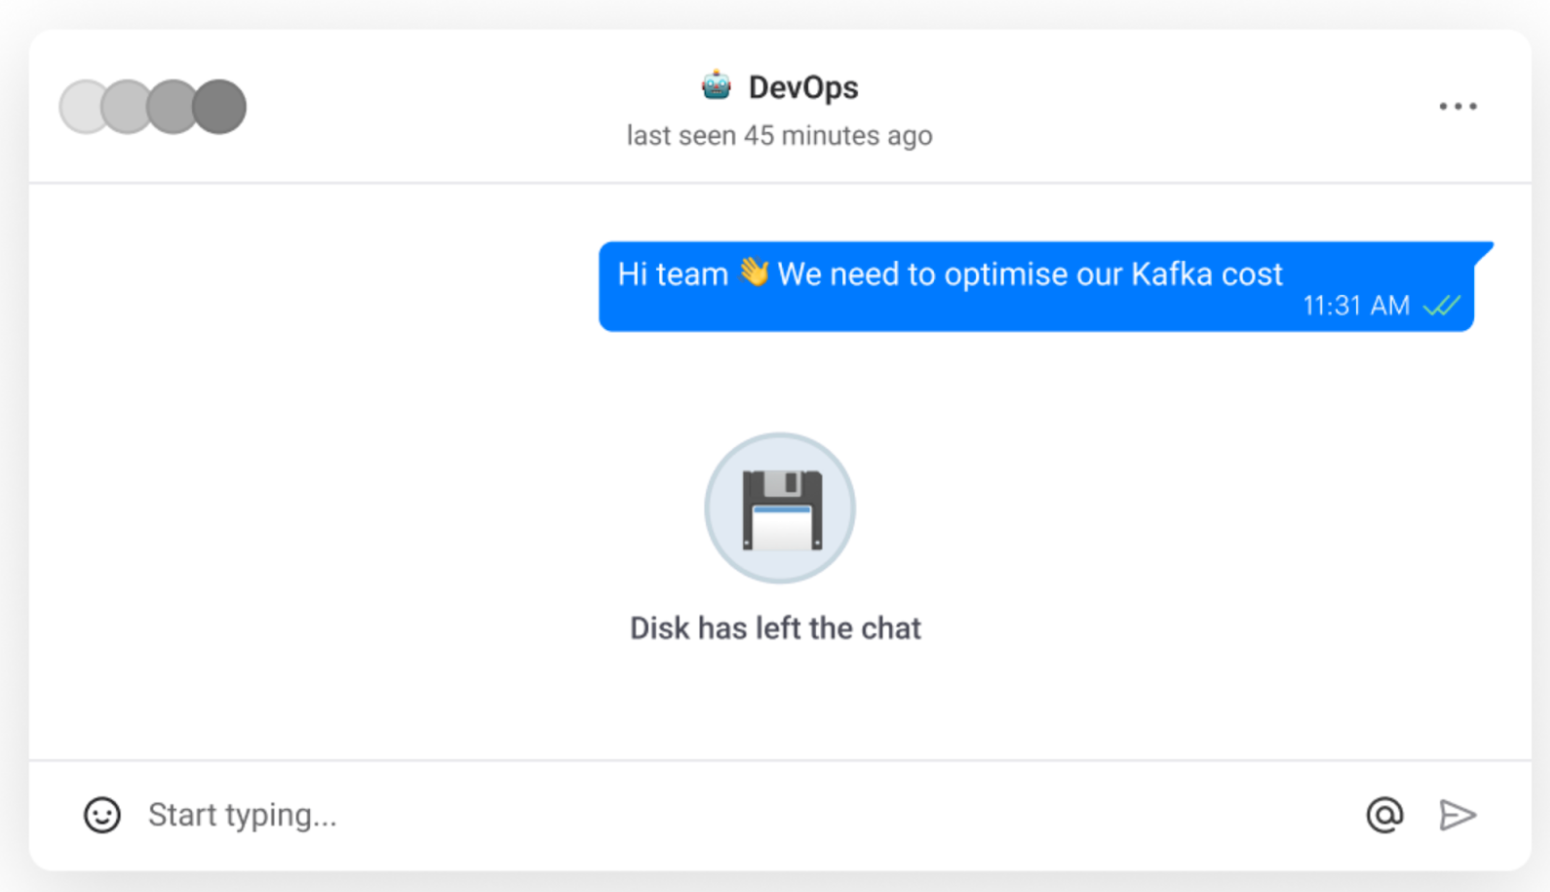Image resolution: width=1550 pixels, height=892 pixels.
Task: Select the blue Kafka cost message bubble
Action: coord(1036,286)
